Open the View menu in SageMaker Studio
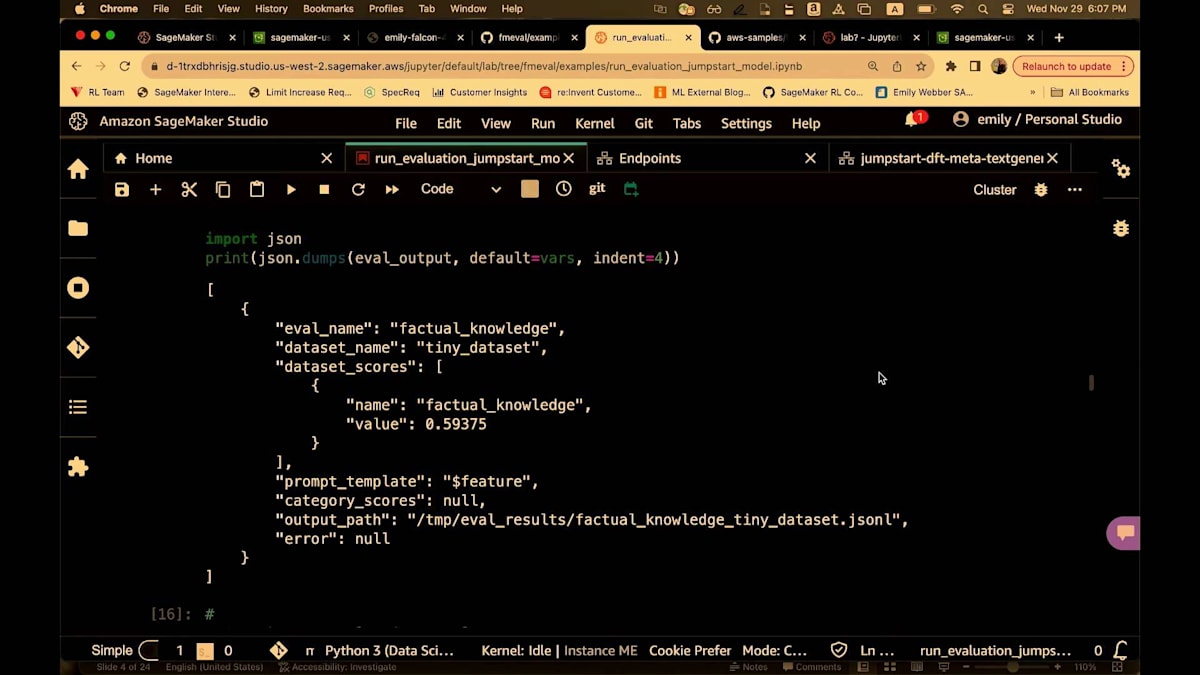This screenshot has width=1200, height=675. point(496,123)
